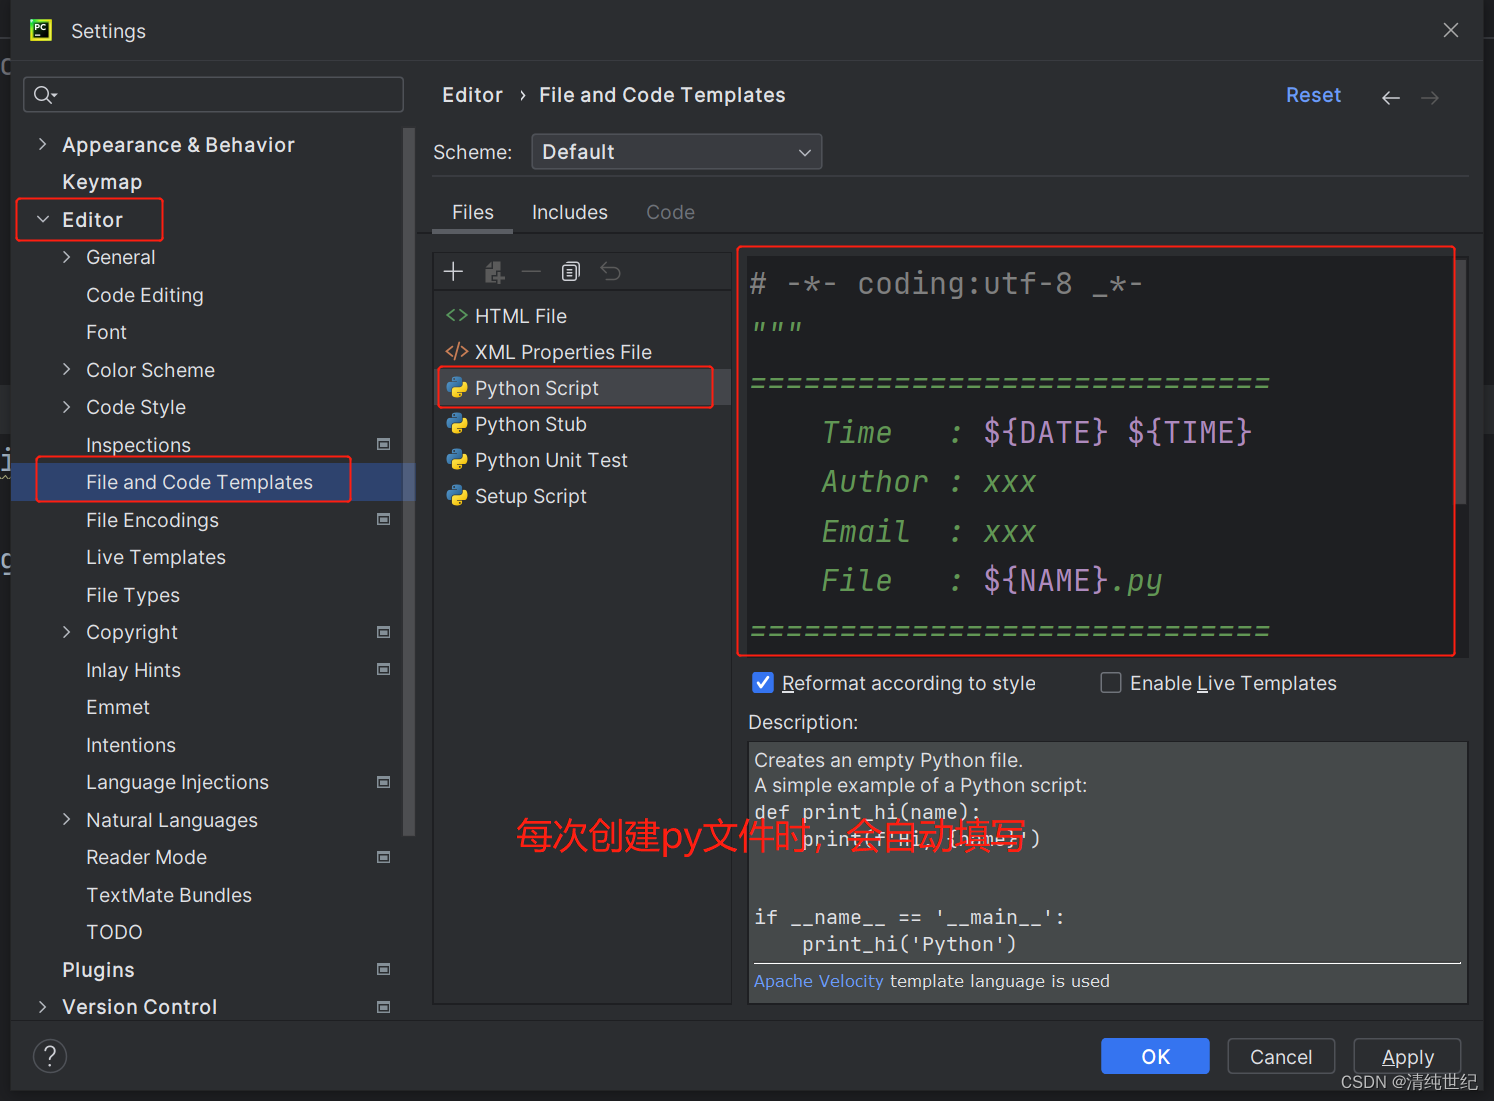
Task: Click the help question mark icon
Action: [x=50, y=1056]
